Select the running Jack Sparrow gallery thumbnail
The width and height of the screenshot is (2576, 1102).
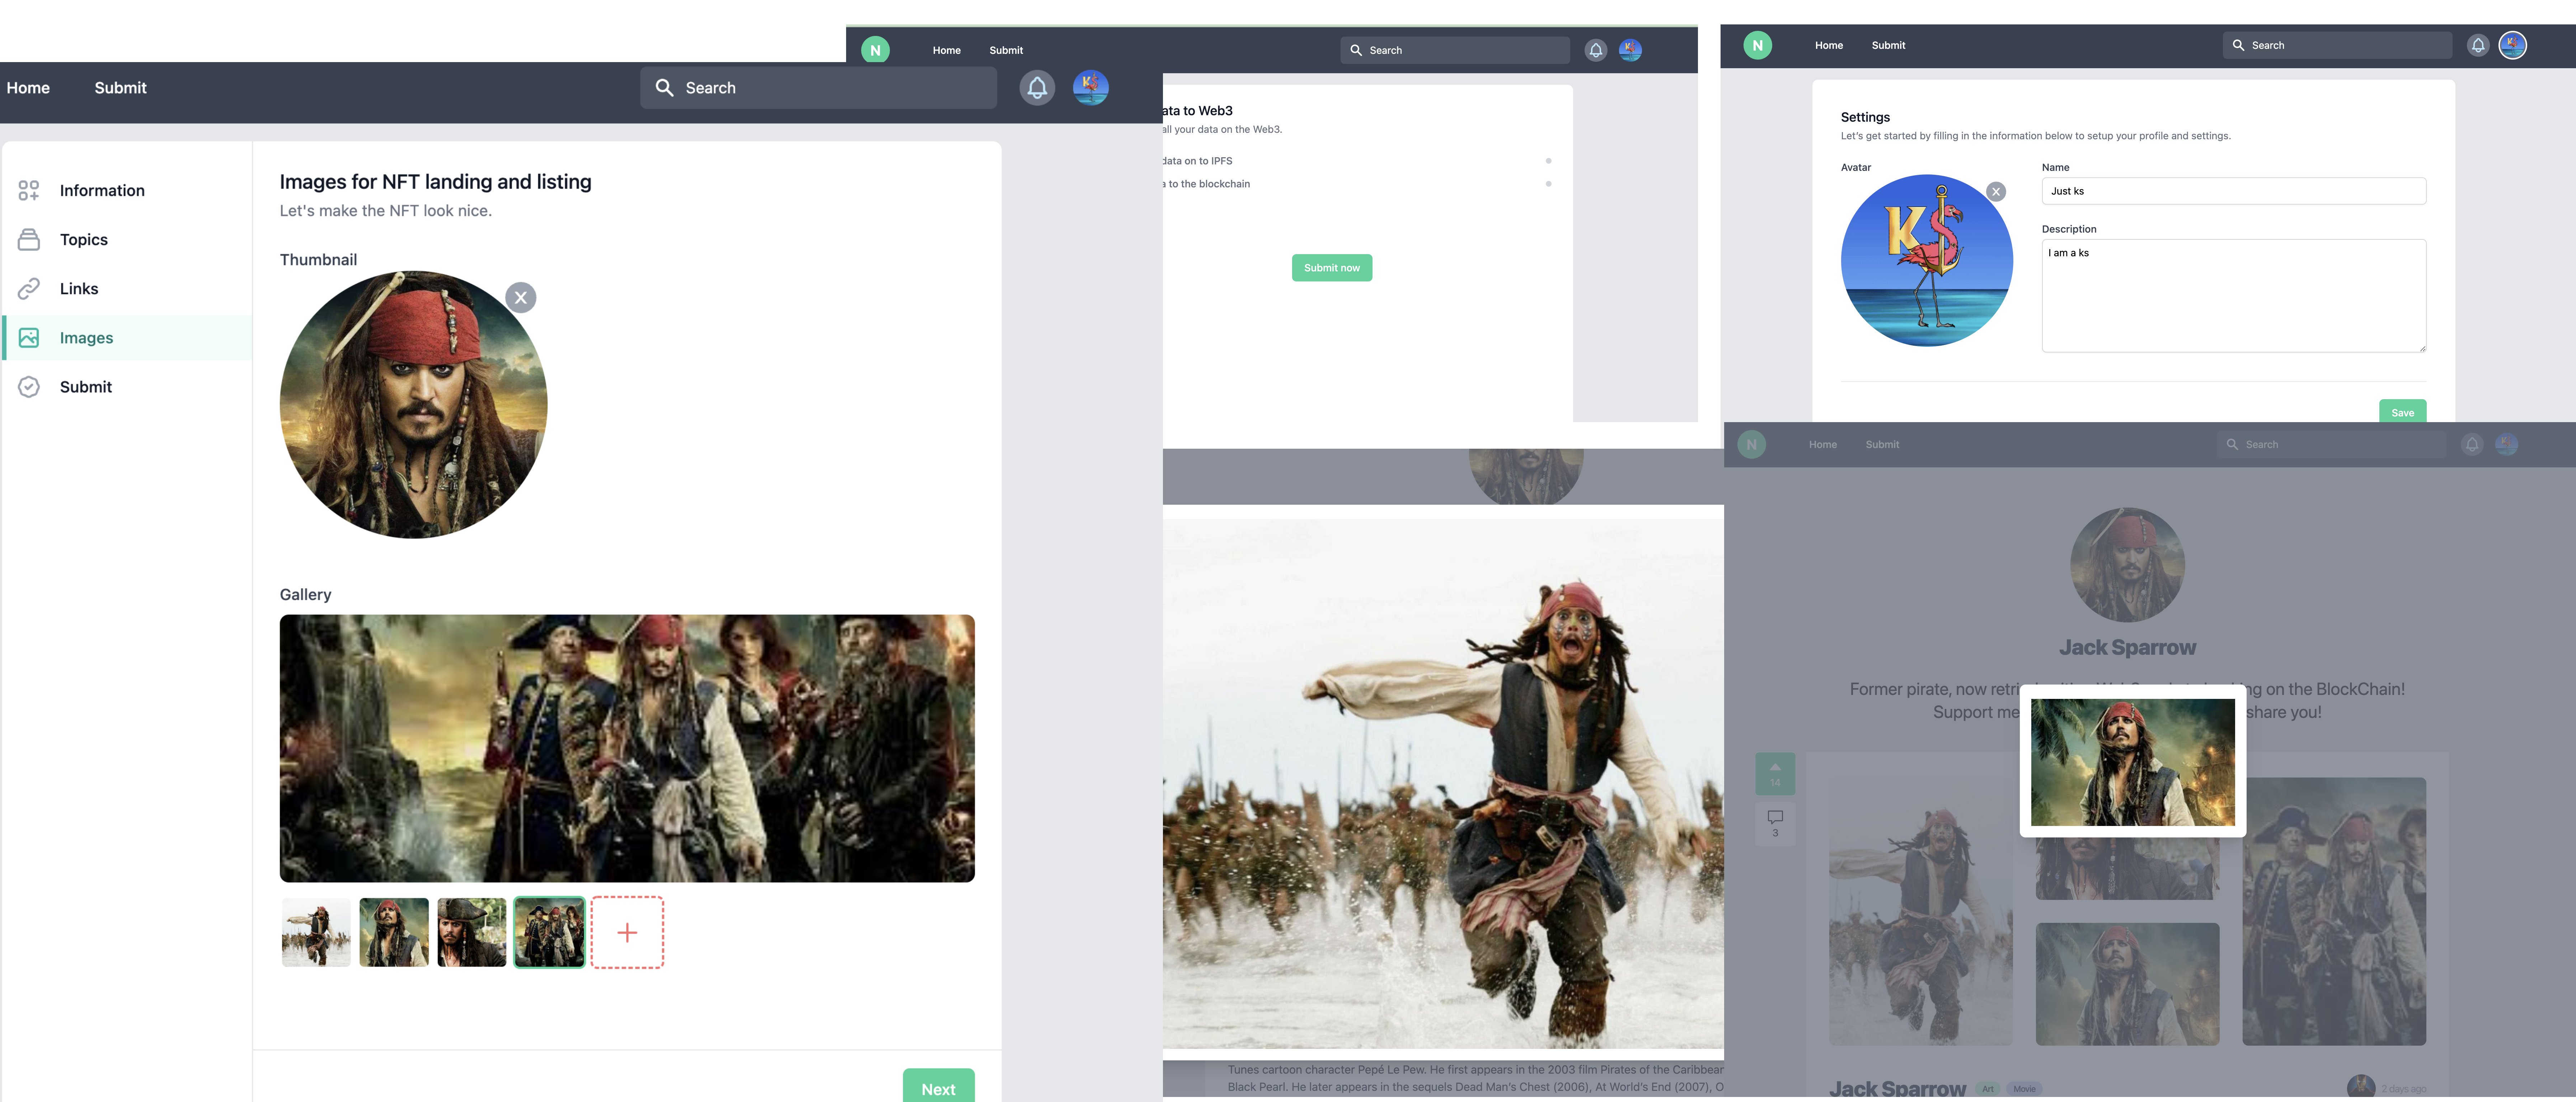(x=316, y=932)
